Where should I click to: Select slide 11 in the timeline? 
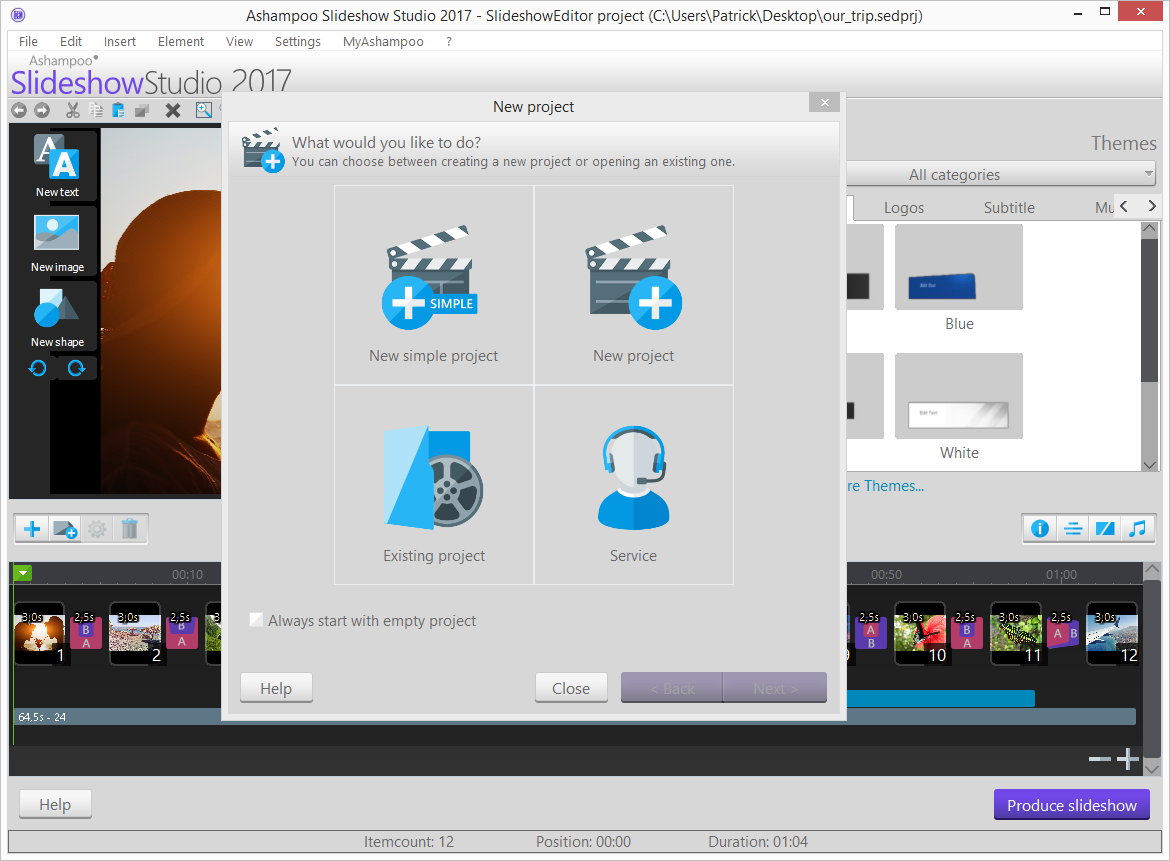pos(1016,633)
